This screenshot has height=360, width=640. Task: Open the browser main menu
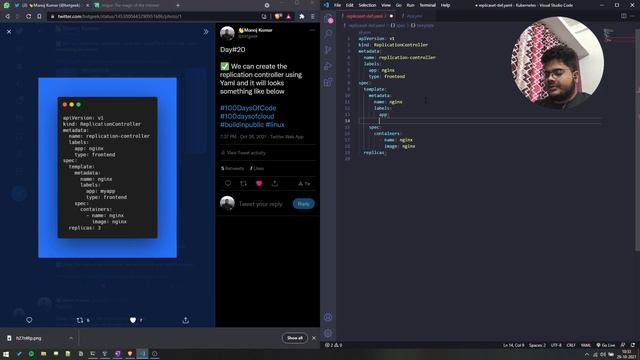(x=313, y=16)
